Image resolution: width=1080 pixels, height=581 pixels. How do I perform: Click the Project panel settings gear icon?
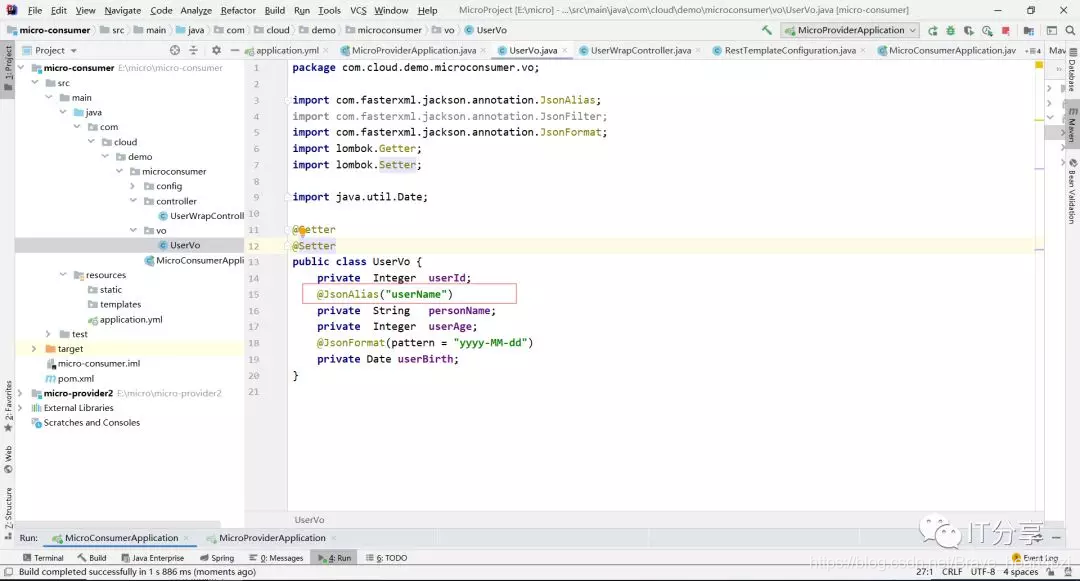point(216,50)
